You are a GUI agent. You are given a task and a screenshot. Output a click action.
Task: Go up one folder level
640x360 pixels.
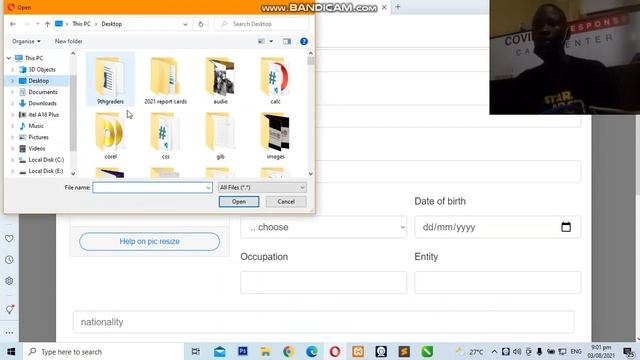47,24
